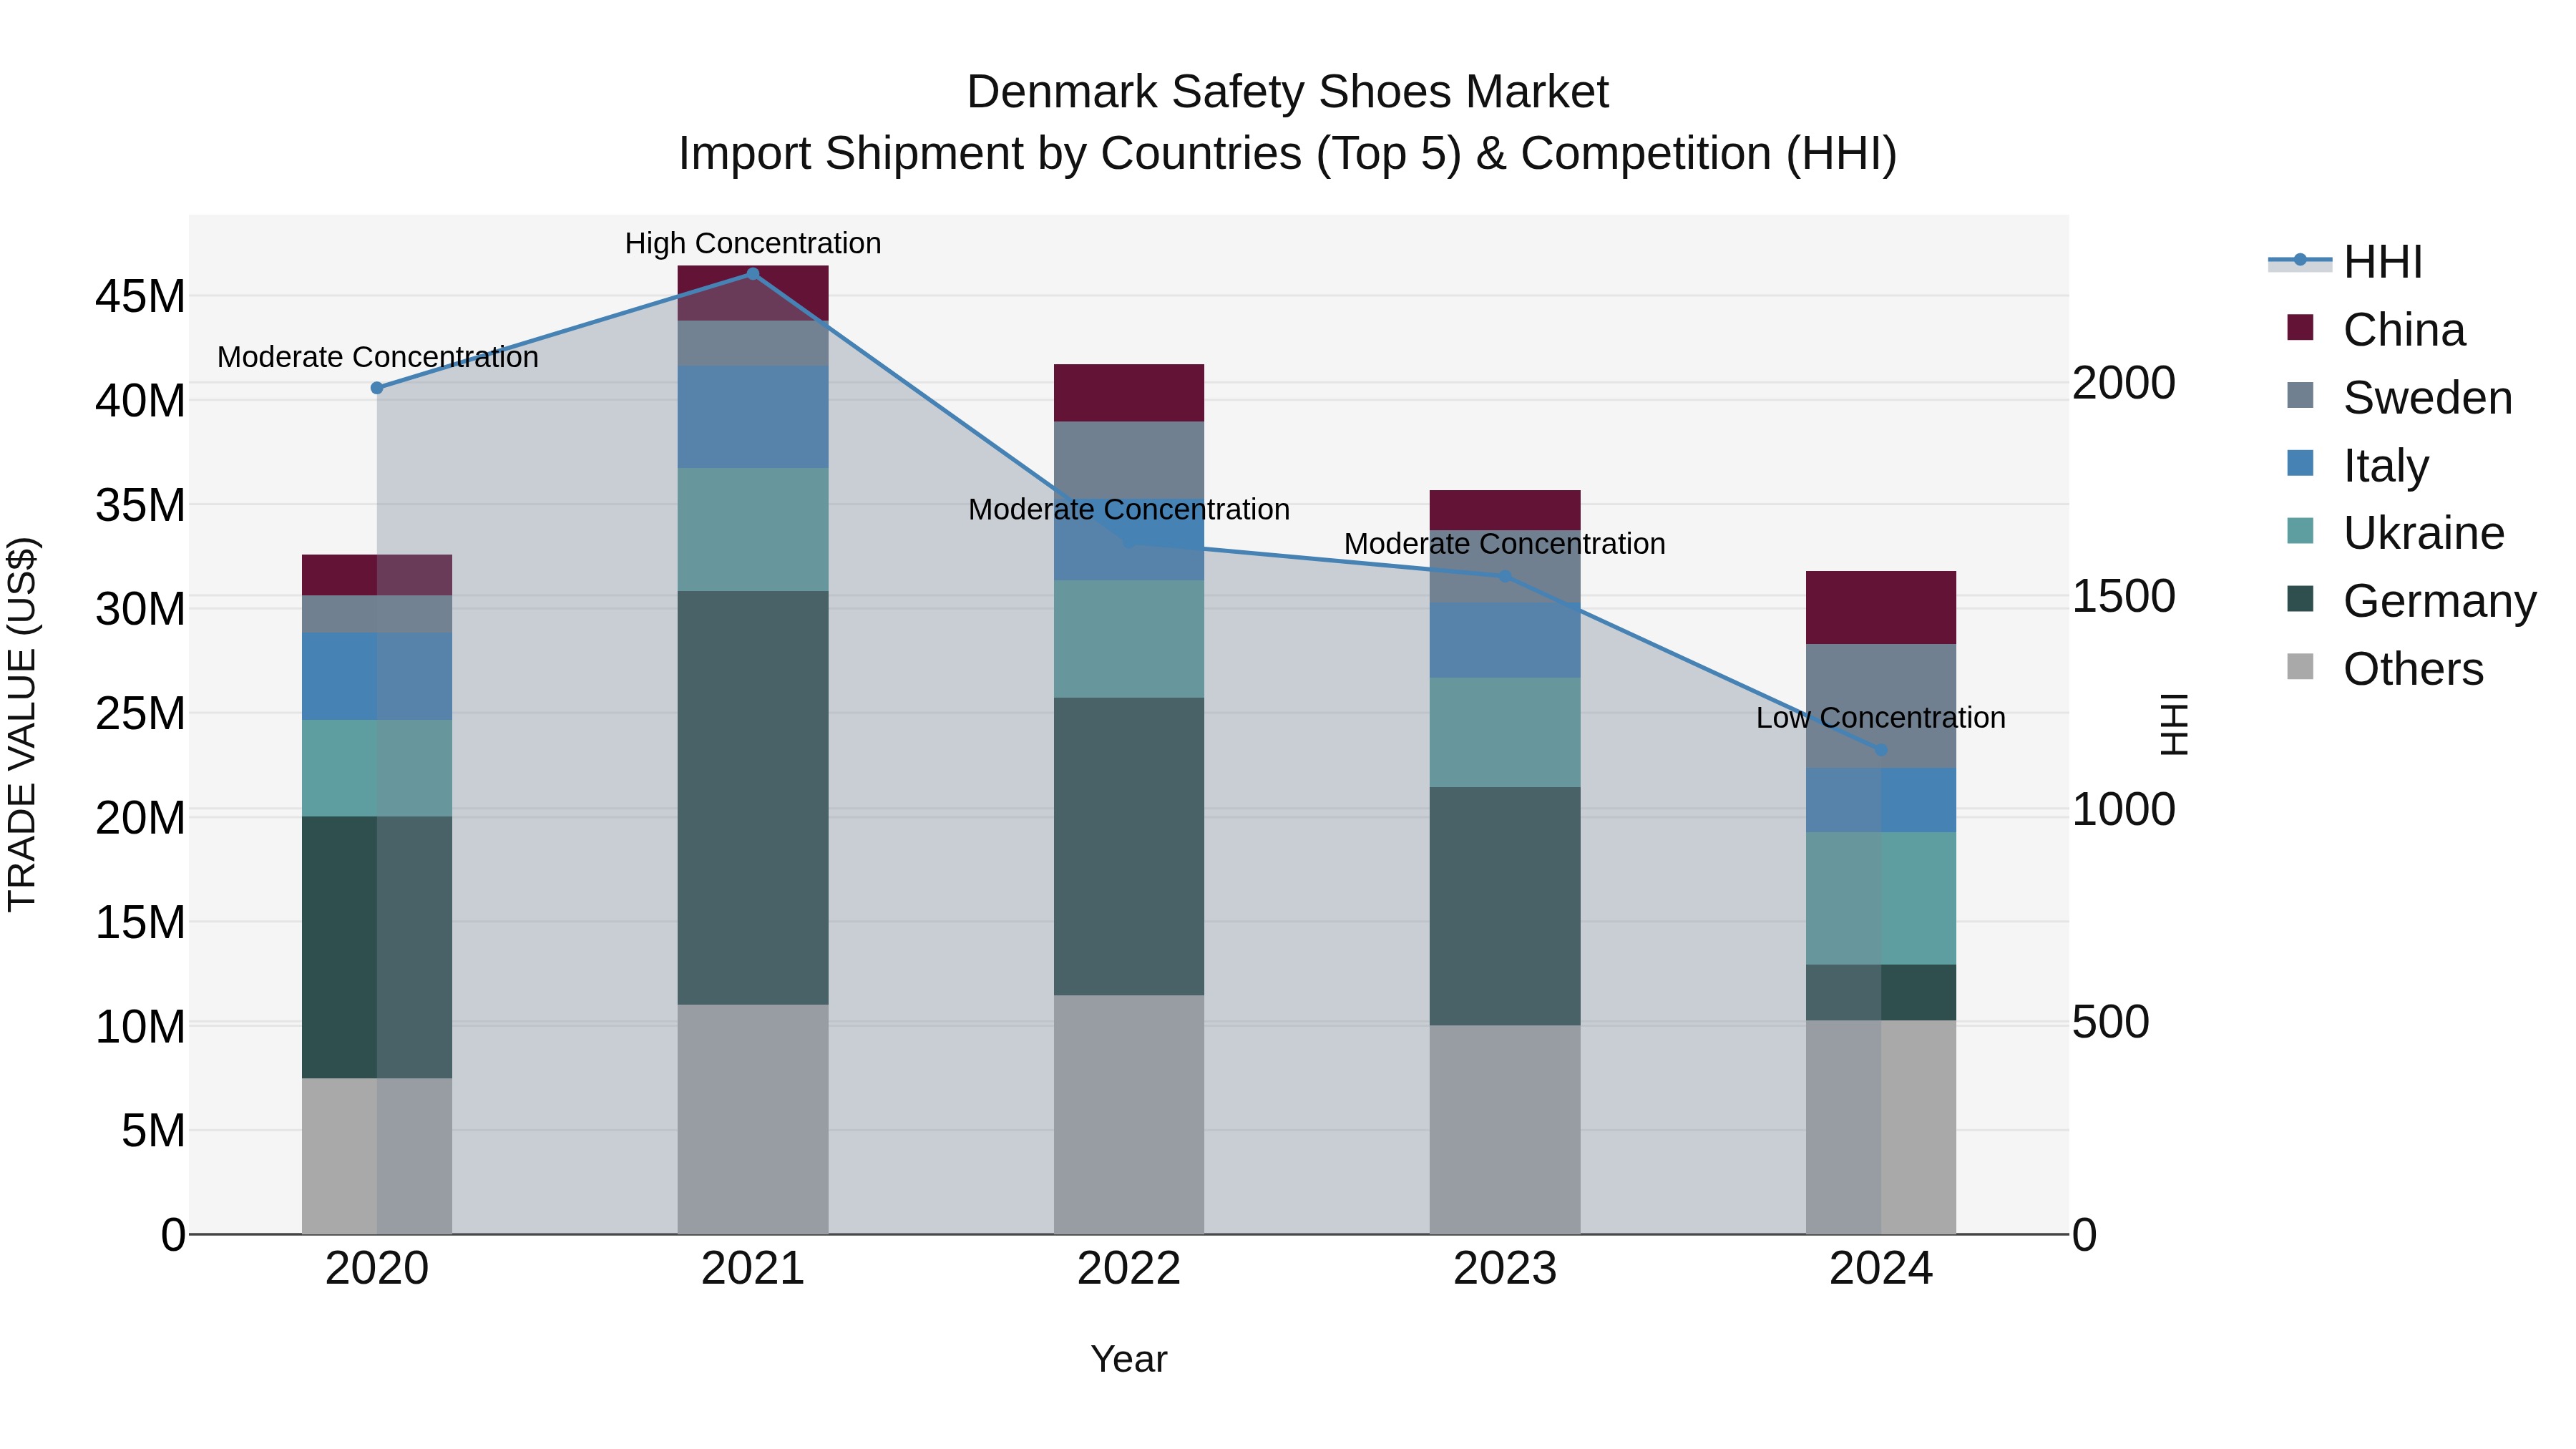The image size is (2576, 1449).
Task: Click the China color swatch in legend
Action: (x=2300, y=328)
